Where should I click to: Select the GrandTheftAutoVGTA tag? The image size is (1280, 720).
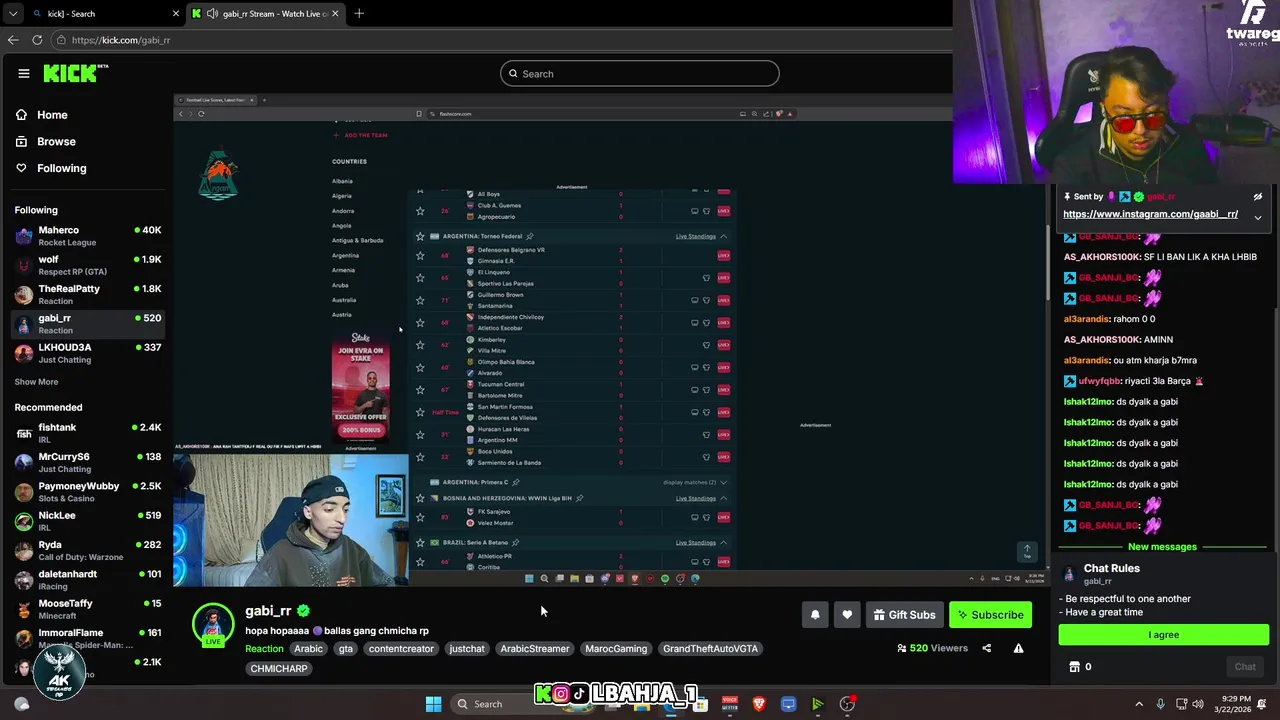[710, 649]
